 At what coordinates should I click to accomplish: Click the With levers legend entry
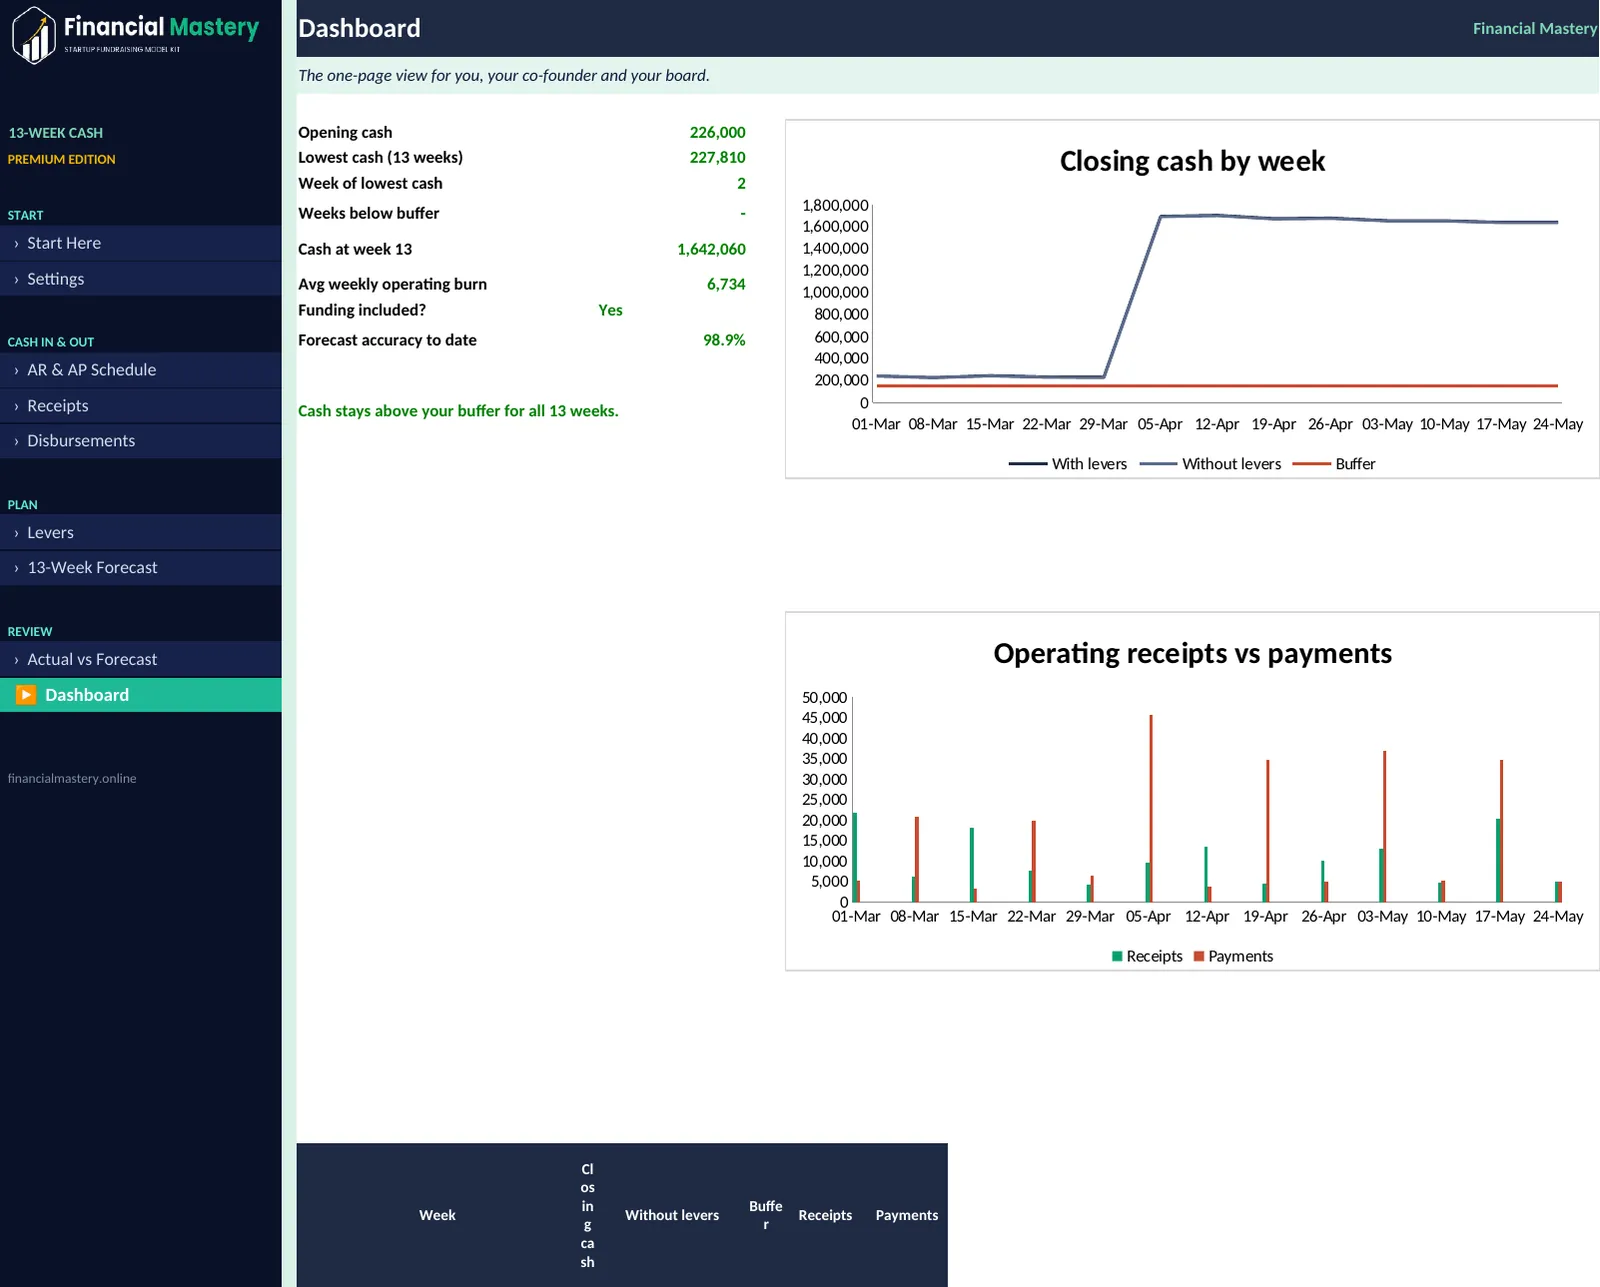(x=1068, y=464)
